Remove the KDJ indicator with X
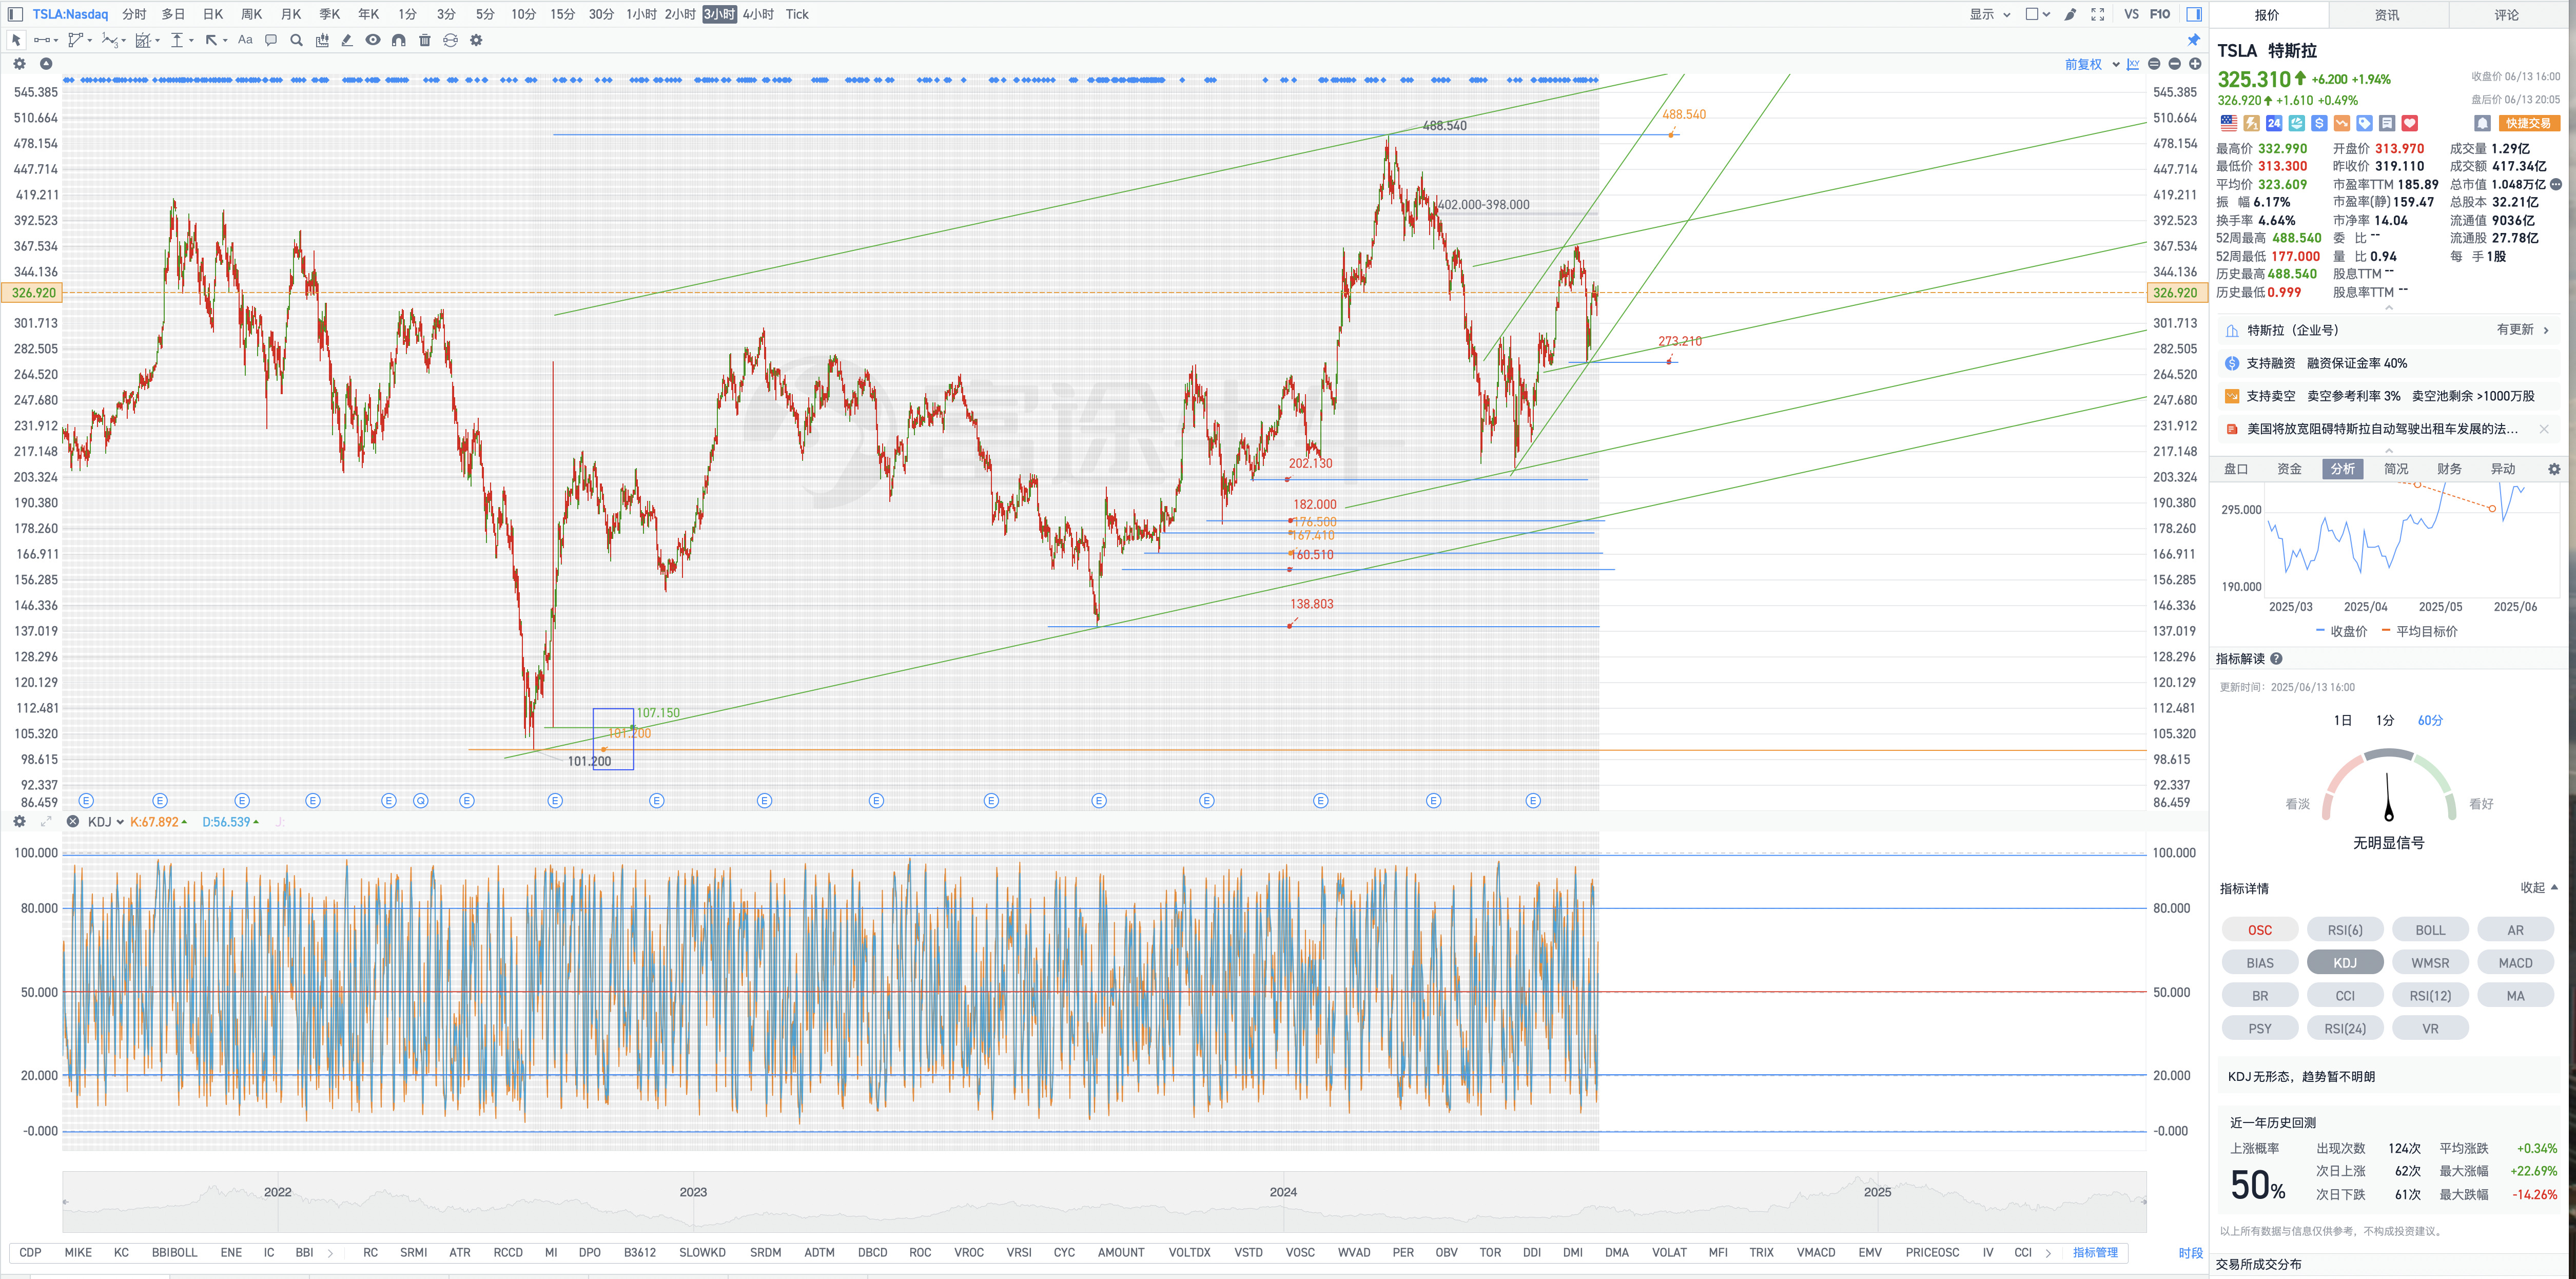Viewport: 2576px width, 1279px height. pyautogui.click(x=73, y=822)
